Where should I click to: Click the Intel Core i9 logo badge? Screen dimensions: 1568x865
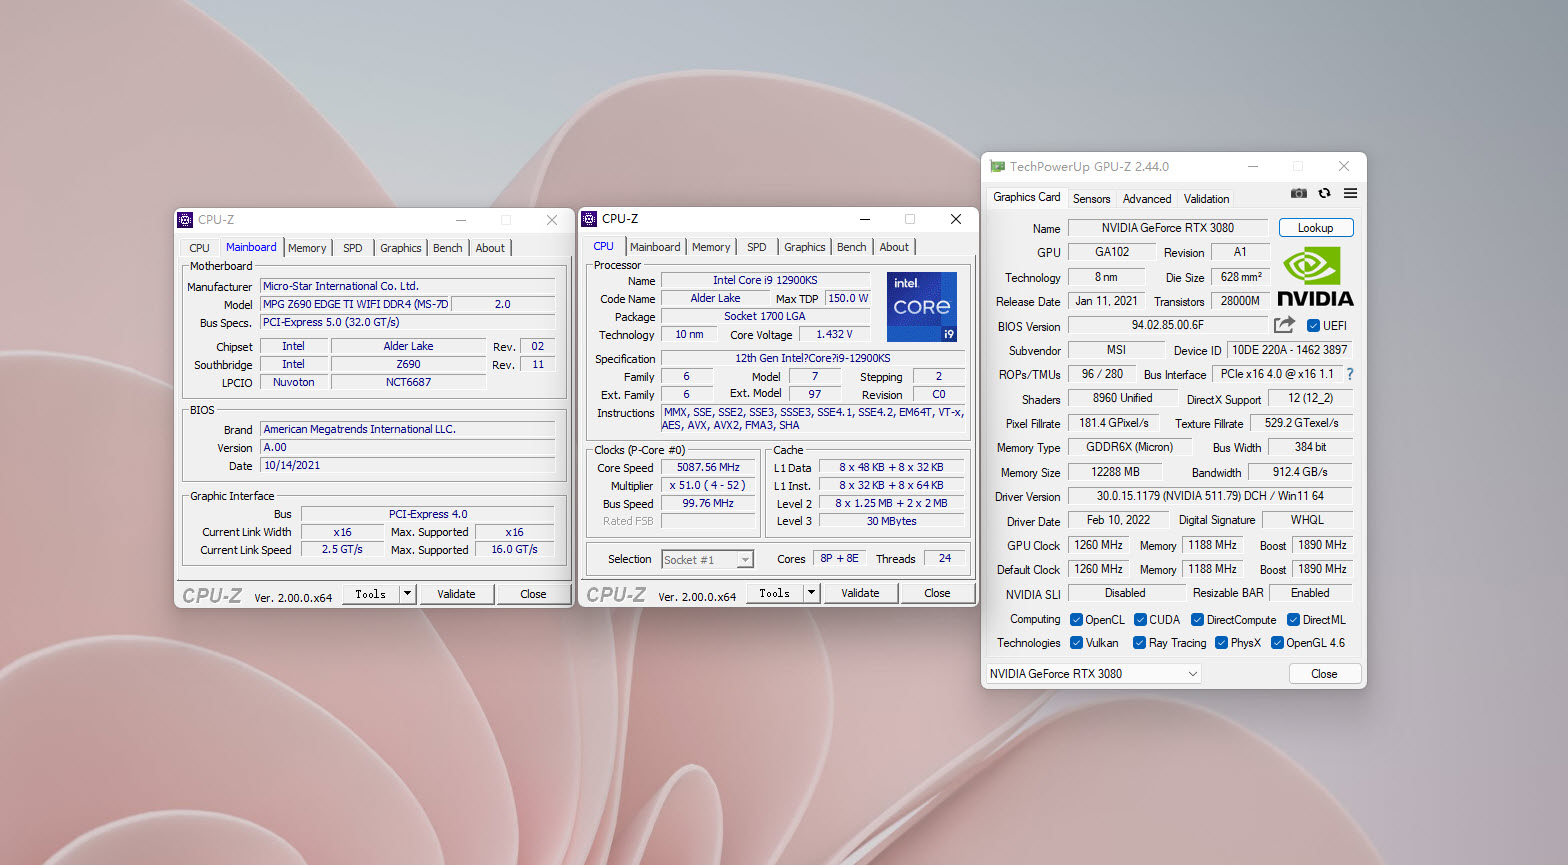point(921,307)
